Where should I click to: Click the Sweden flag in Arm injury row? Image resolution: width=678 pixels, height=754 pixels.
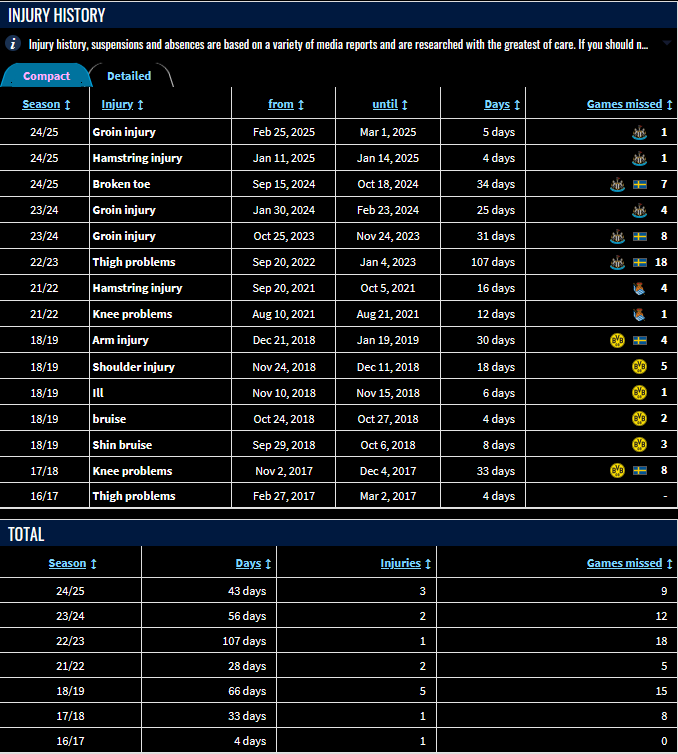[x=640, y=340]
